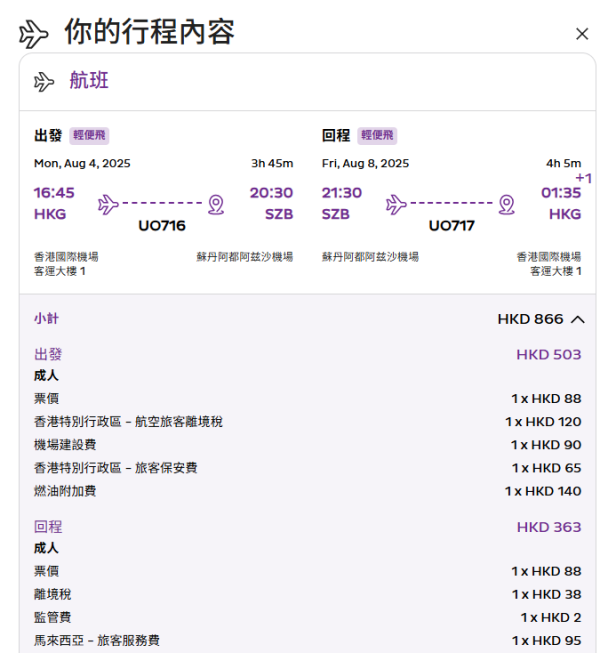600x661 pixels.
Task: Click the 1 x HKD 65 security charge amount
Action: pos(546,468)
